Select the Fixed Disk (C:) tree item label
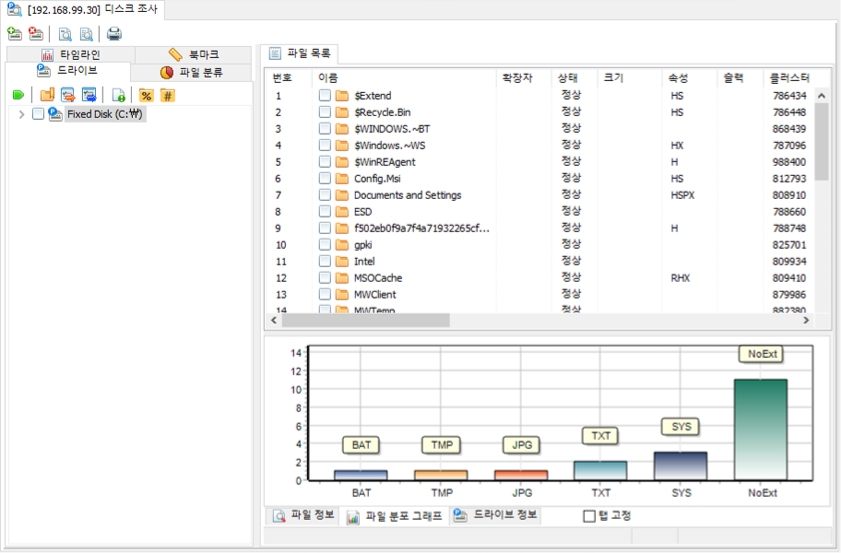The height and width of the screenshot is (553, 841). pos(105,114)
